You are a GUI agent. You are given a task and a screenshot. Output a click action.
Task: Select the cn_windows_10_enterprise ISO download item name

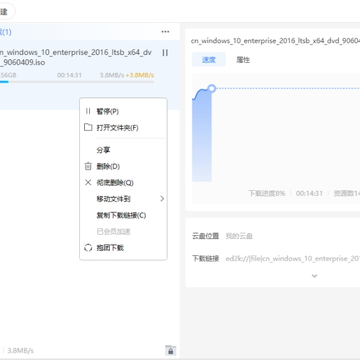pyautogui.click(x=75, y=57)
